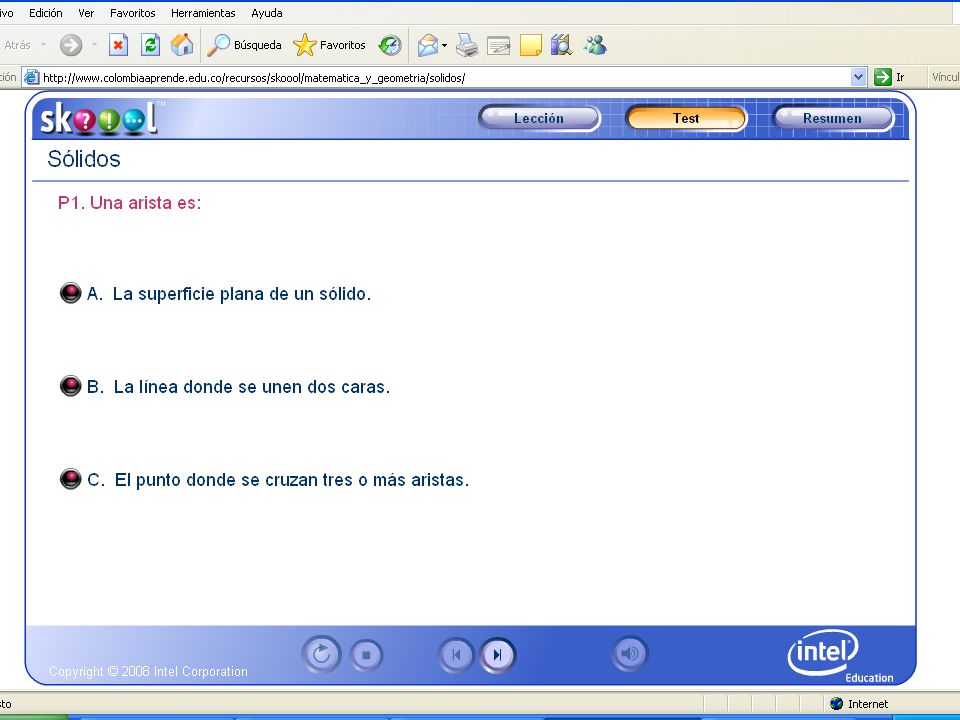Launch the Messenger people icon
Viewport: 960px width, 720px height.
(x=594, y=45)
